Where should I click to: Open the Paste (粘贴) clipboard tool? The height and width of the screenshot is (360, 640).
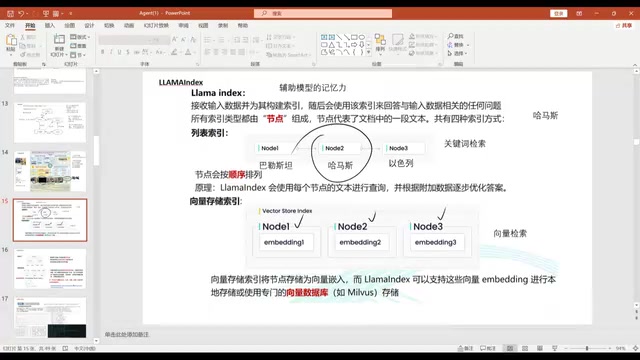[11, 44]
